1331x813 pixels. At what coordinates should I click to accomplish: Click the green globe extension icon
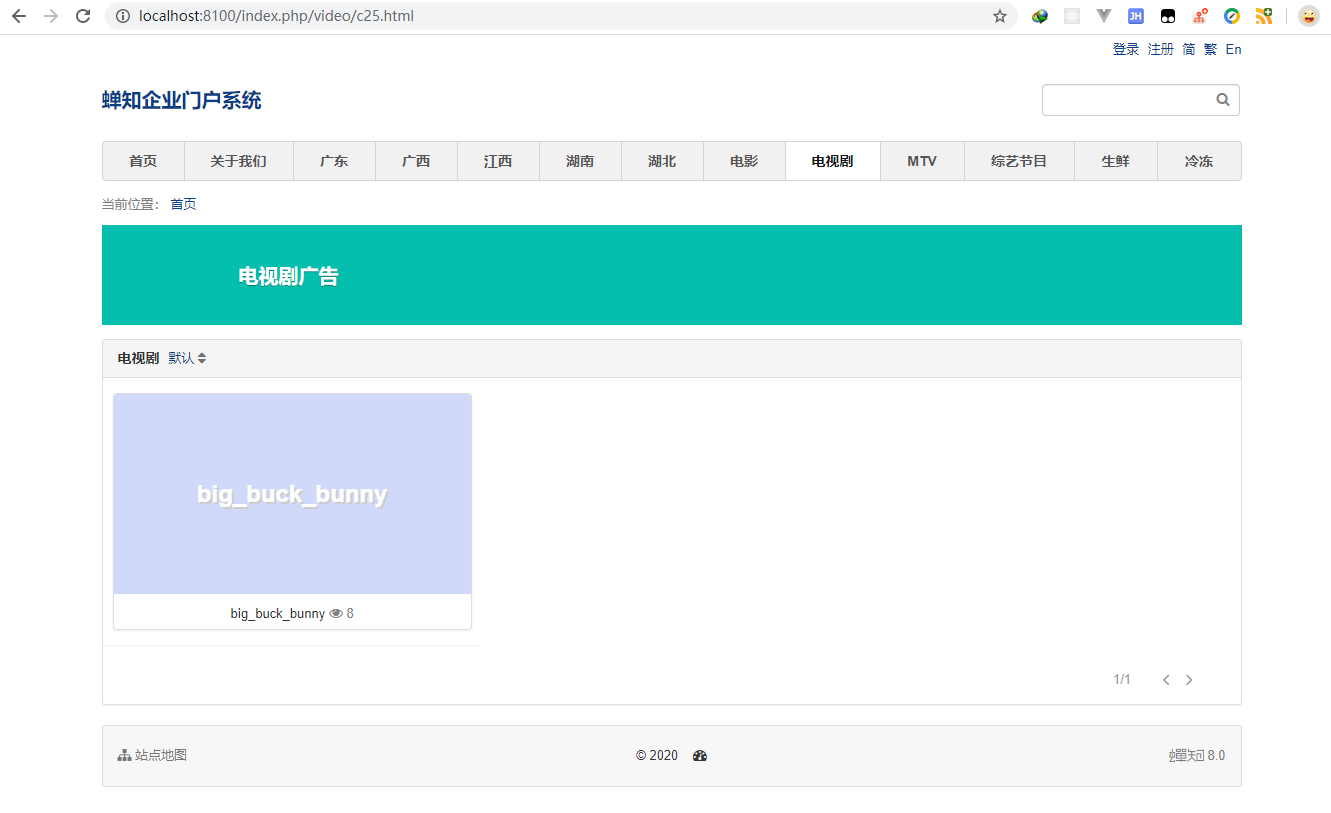click(x=1040, y=16)
